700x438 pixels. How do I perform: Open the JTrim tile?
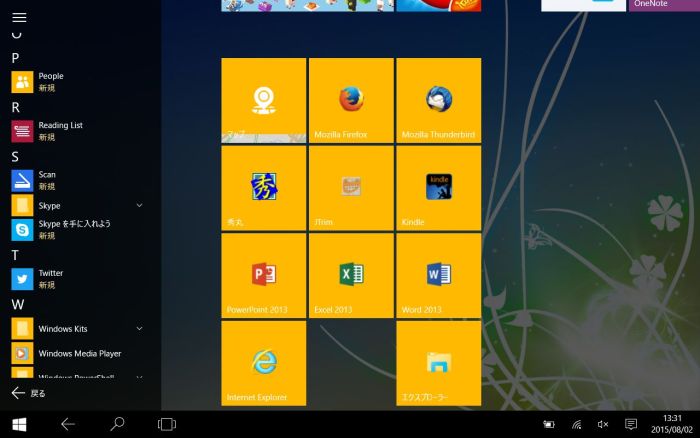351,188
